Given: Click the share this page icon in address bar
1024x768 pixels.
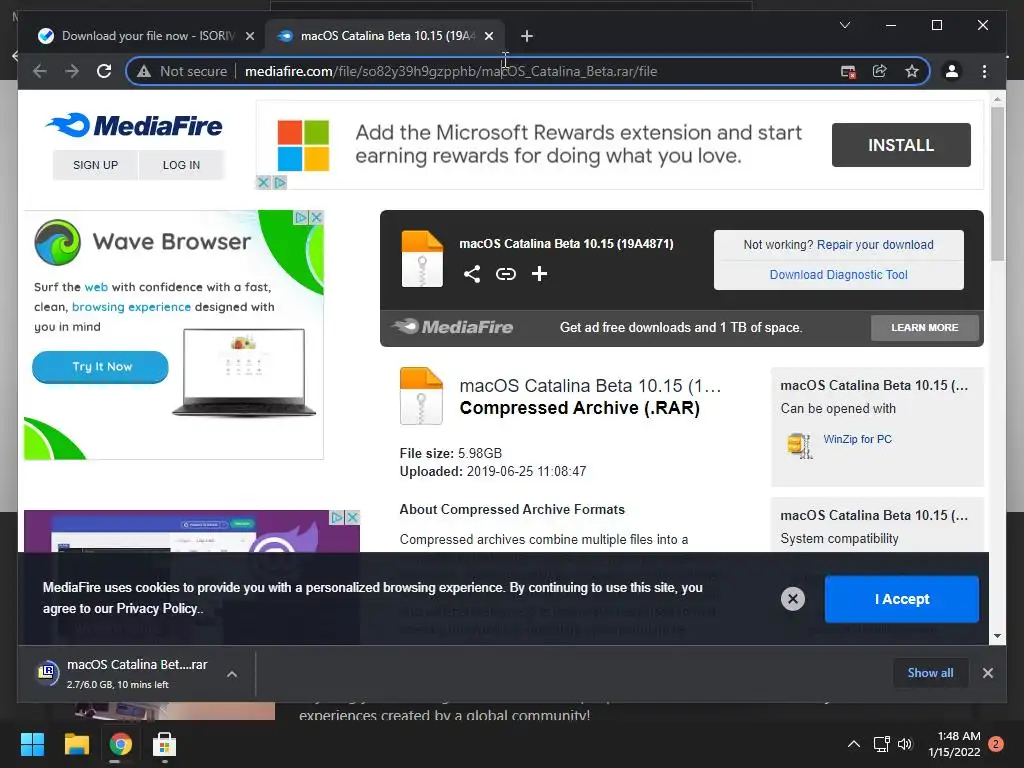Looking at the screenshot, I should point(880,71).
